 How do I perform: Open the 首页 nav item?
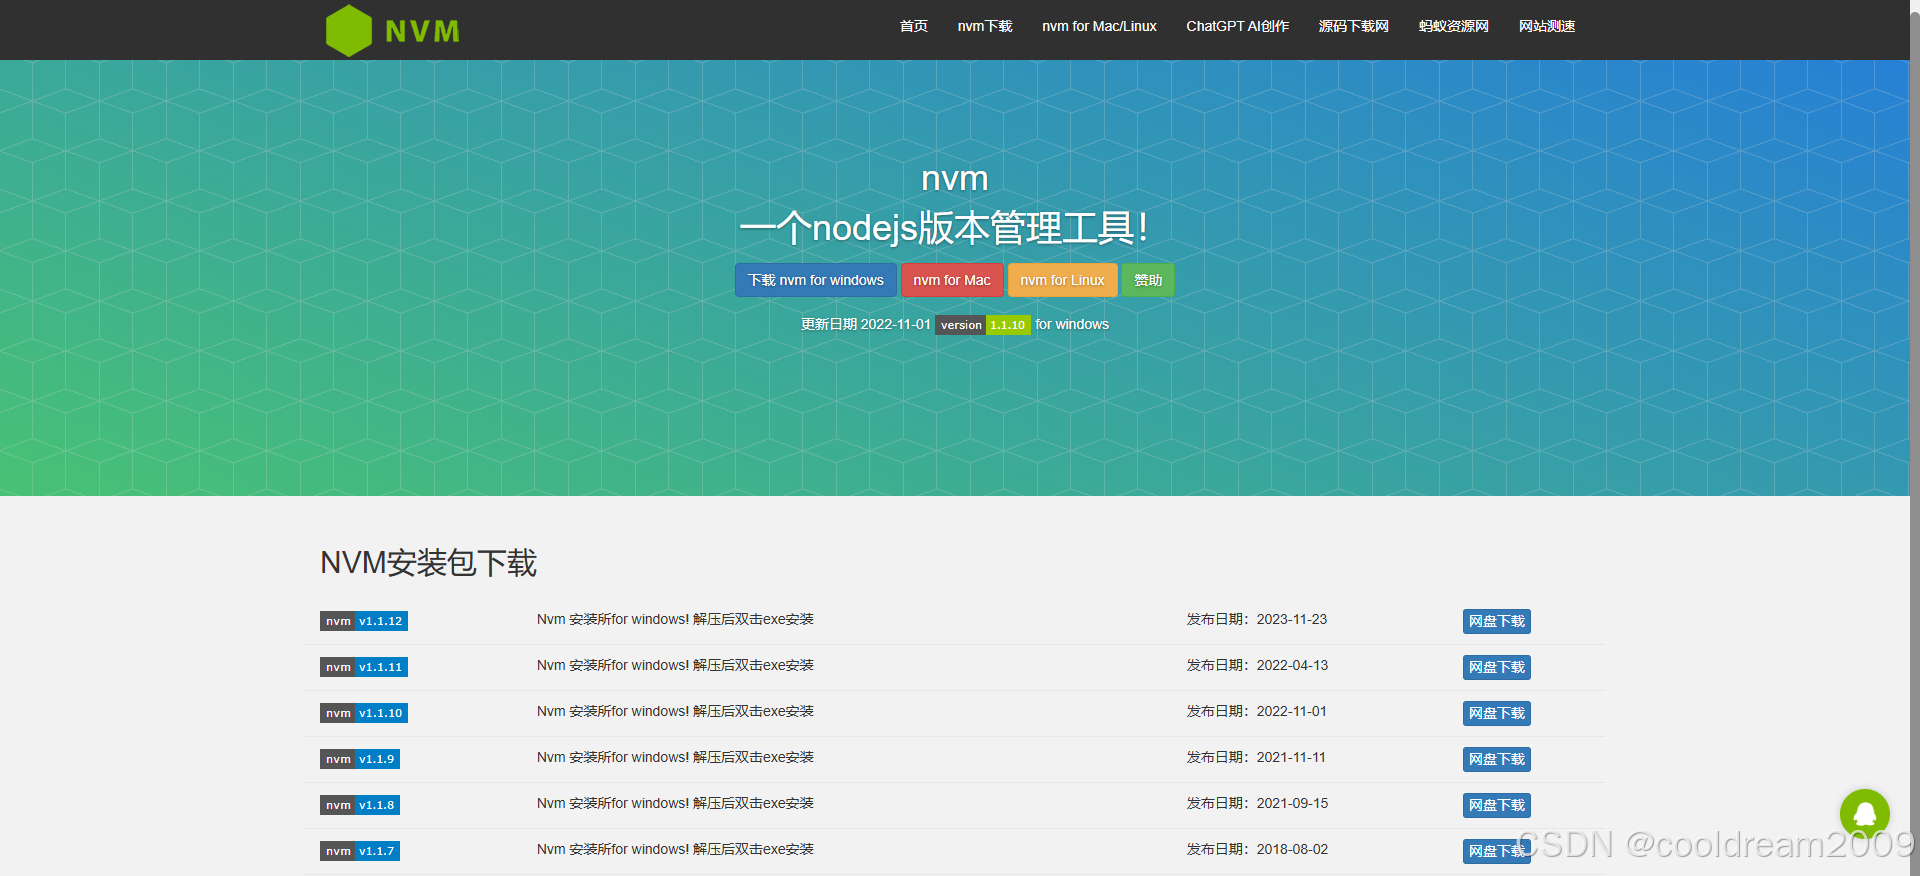[914, 26]
